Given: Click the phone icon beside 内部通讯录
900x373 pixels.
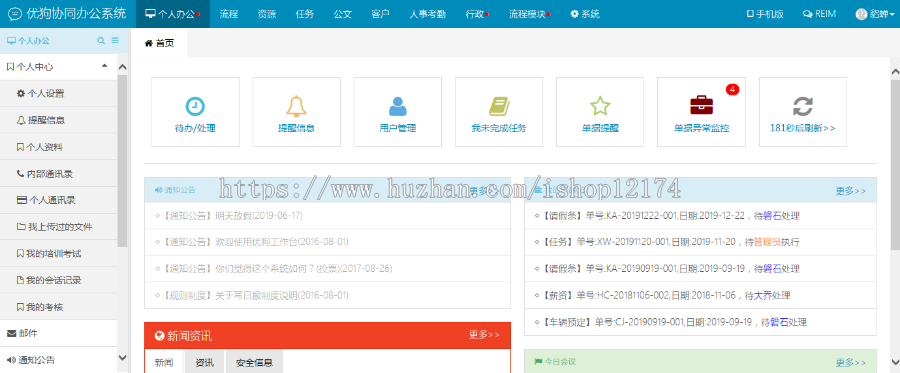Looking at the screenshot, I should [21, 173].
